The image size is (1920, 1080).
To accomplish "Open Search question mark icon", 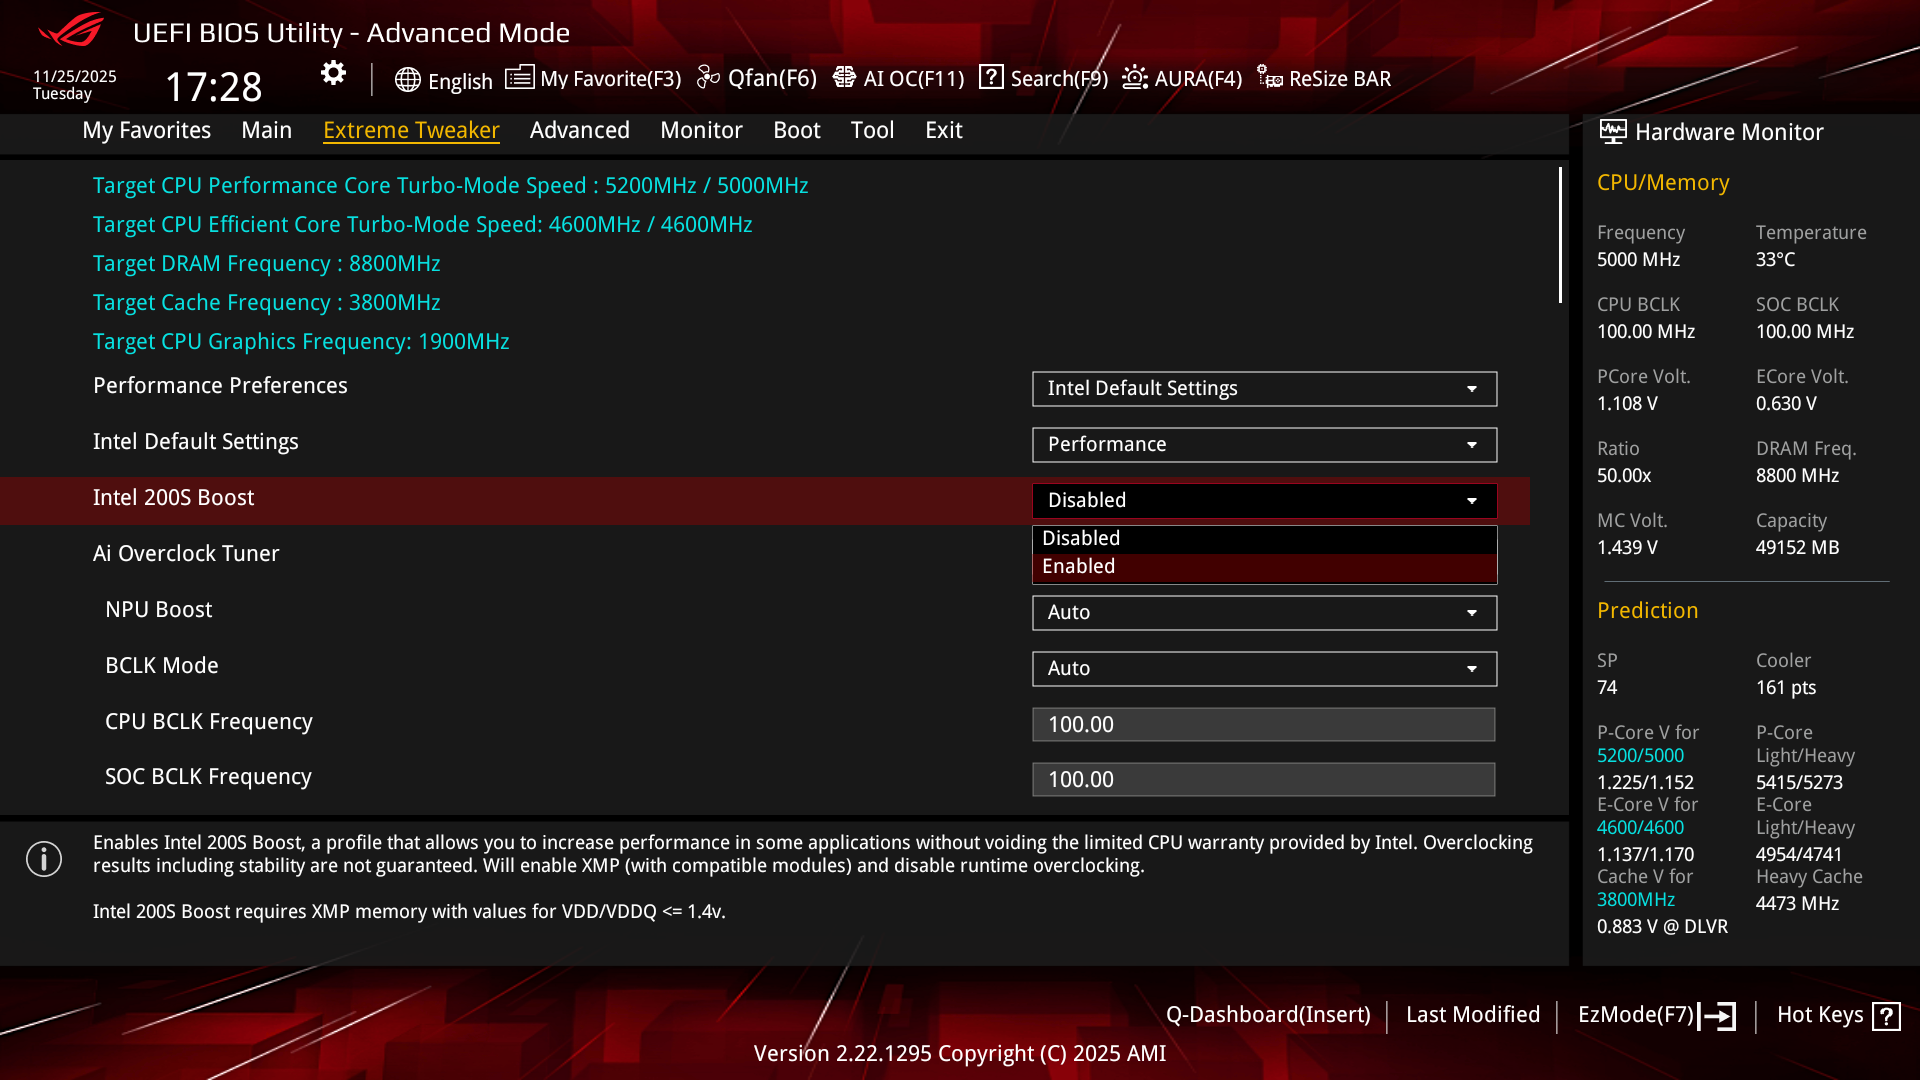I will pos(991,78).
